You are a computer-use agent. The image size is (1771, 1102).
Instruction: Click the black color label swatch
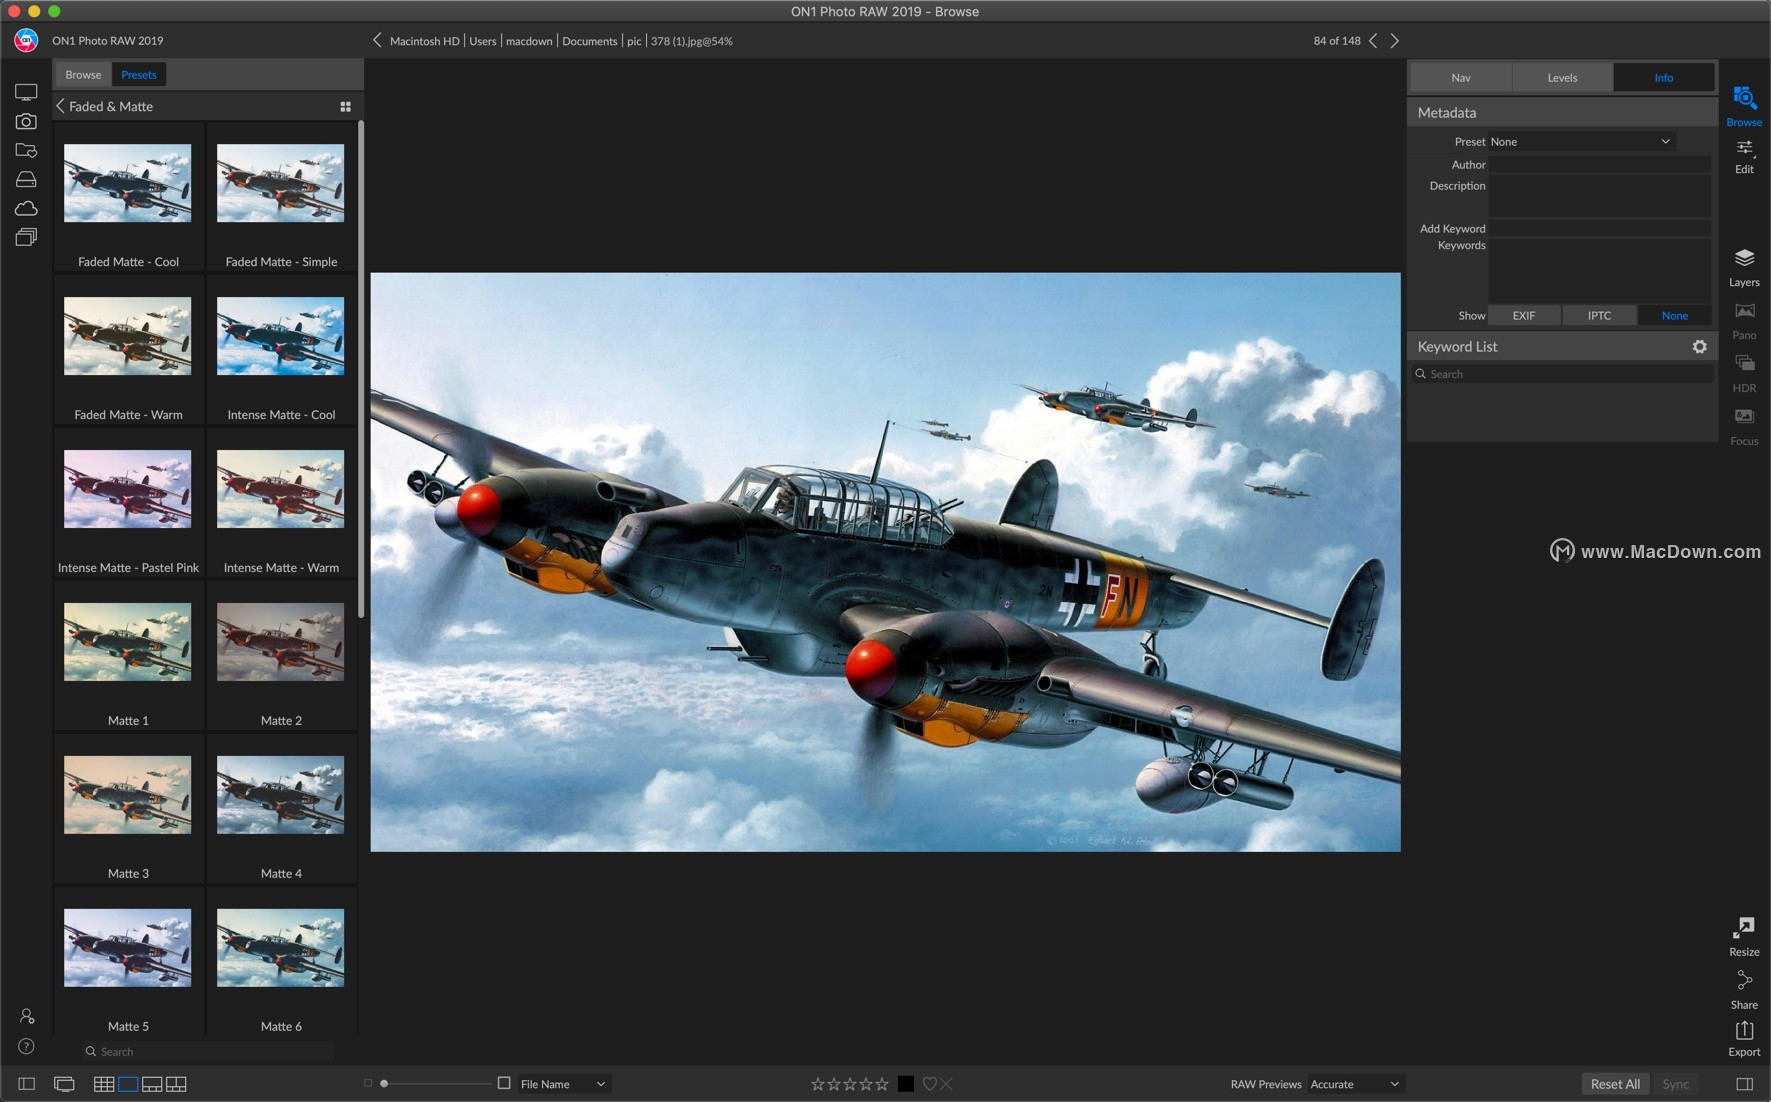(x=905, y=1084)
